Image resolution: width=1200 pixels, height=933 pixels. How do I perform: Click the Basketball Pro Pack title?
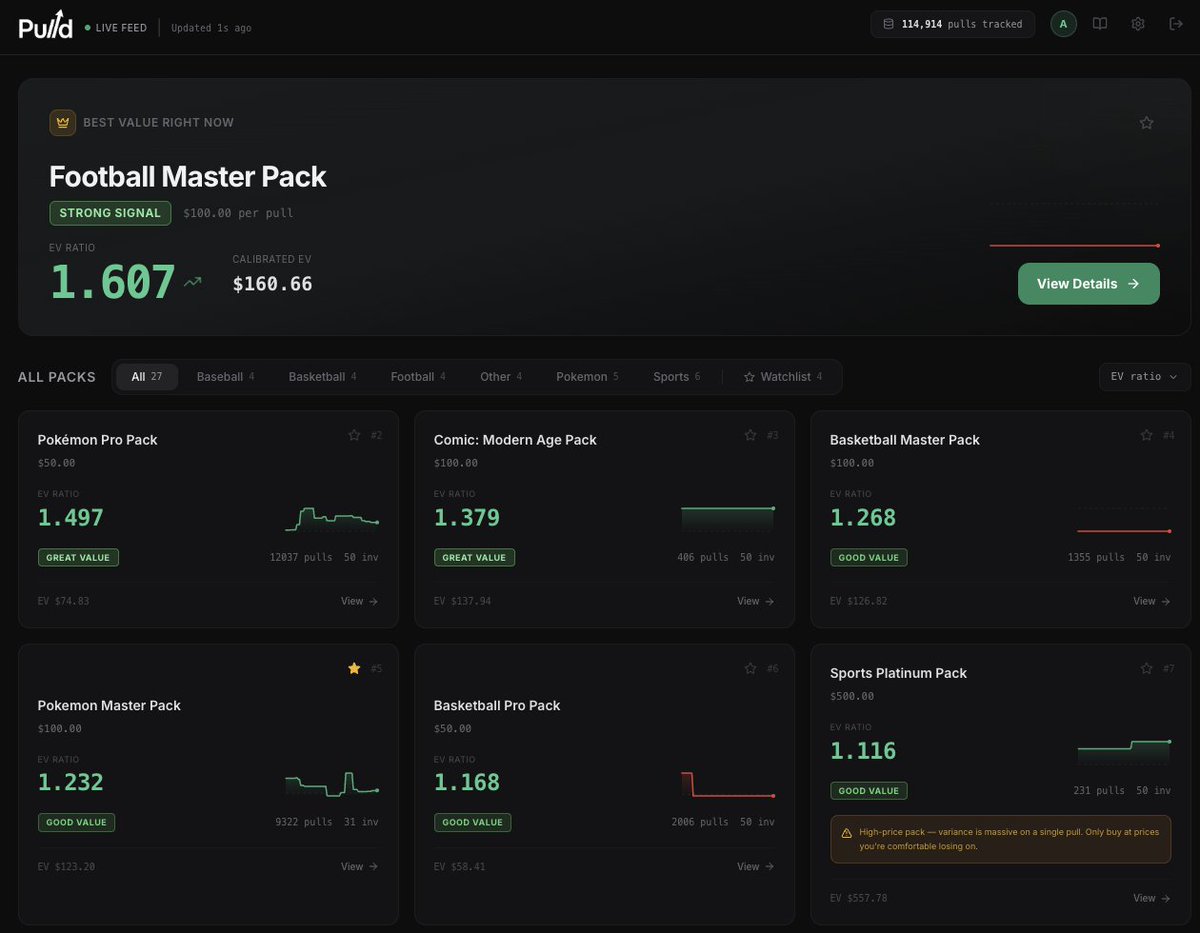click(x=497, y=705)
